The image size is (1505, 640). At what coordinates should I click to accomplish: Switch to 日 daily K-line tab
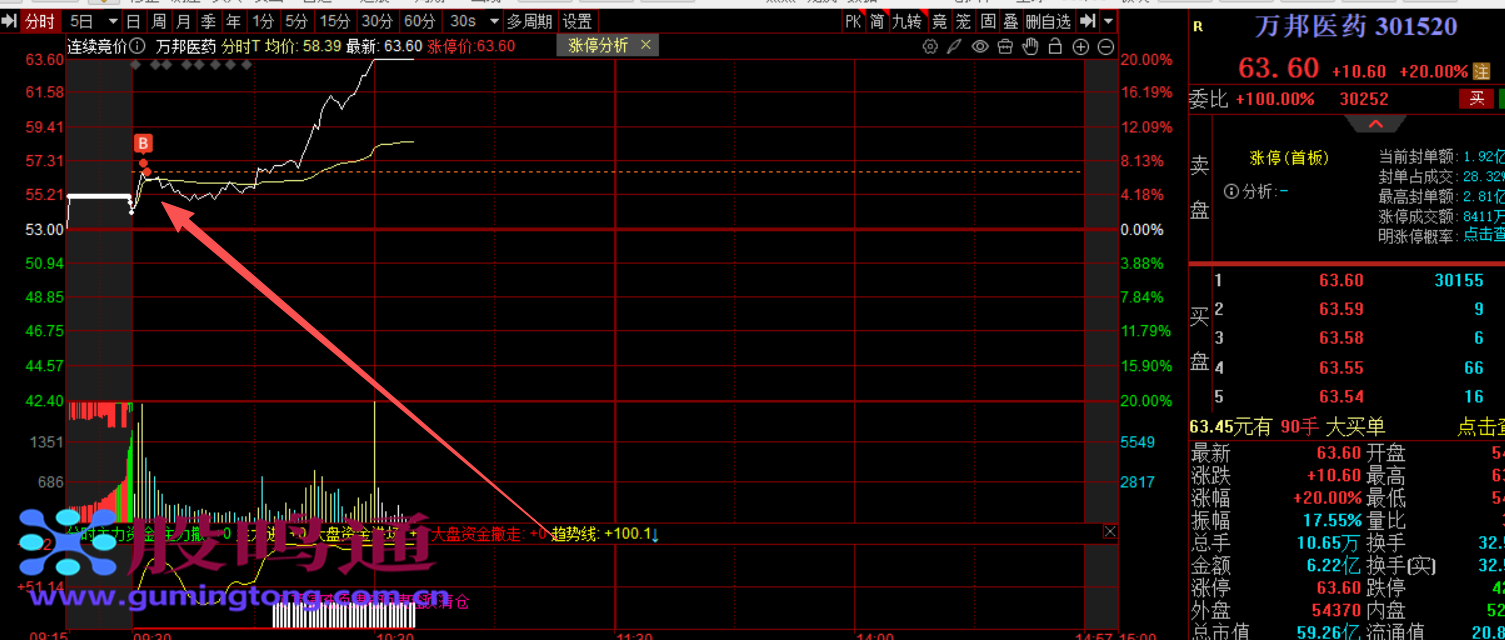(133, 21)
